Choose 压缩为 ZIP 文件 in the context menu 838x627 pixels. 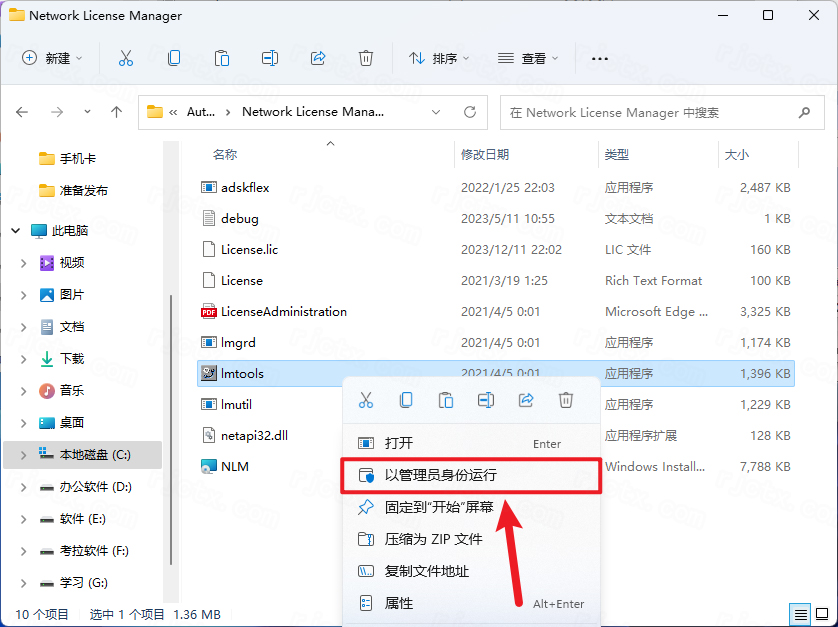coord(433,539)
